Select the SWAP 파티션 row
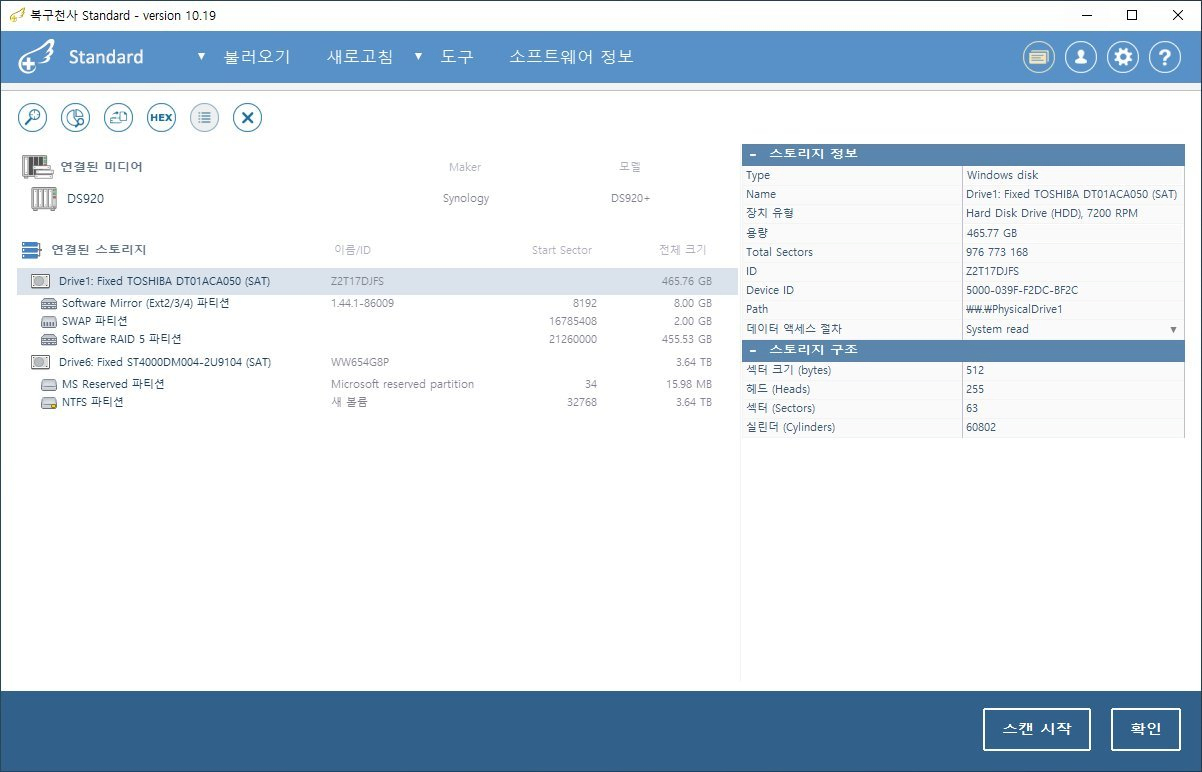1202x772 pixels. point(377,322)
